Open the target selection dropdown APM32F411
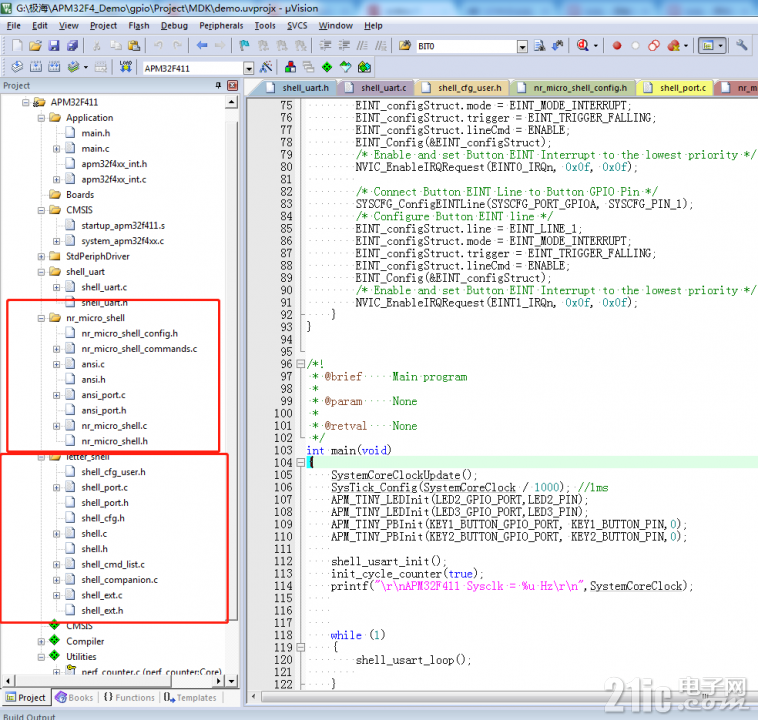Image resolution: width=758 pixels, height=720 pixels. click(x=249, y=68)
